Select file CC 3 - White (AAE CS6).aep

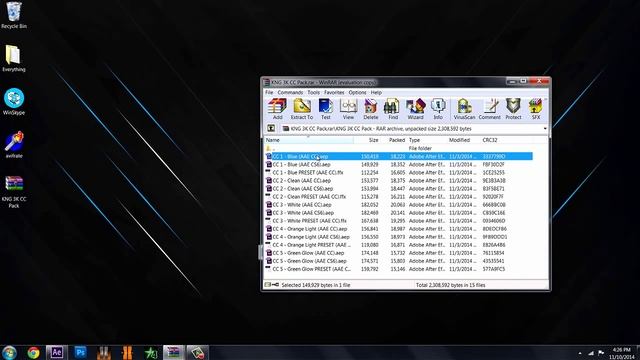[x=398, y=213]
